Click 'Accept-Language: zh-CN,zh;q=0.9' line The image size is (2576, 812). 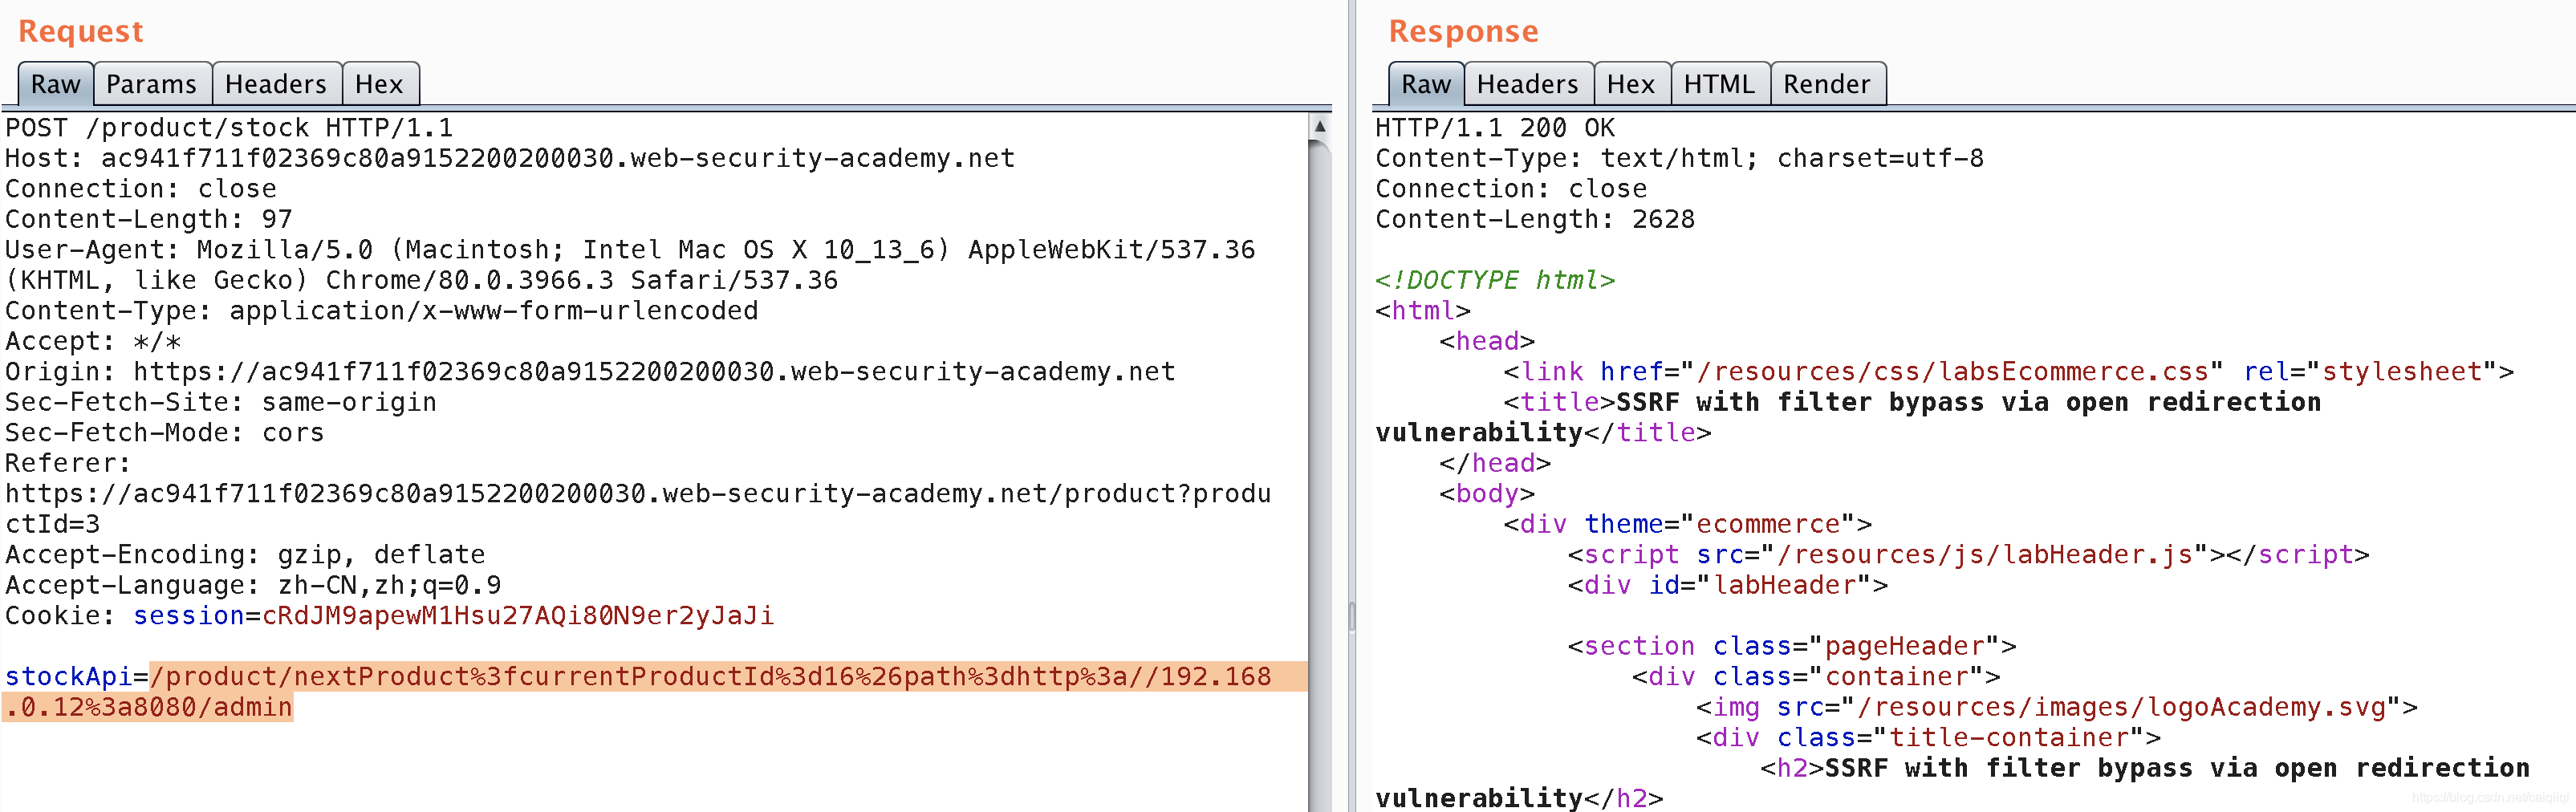pyautogui.click(x=253, y=585)
